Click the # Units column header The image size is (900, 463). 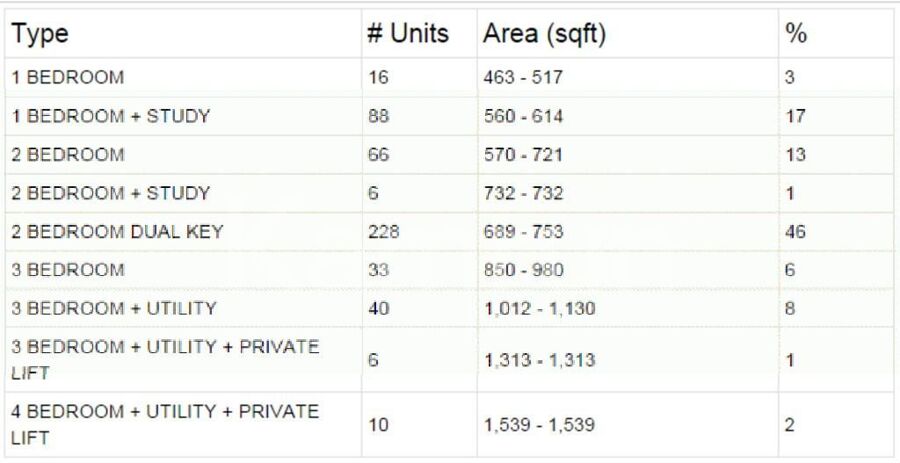pyautogui.click(x=408, y=34)
